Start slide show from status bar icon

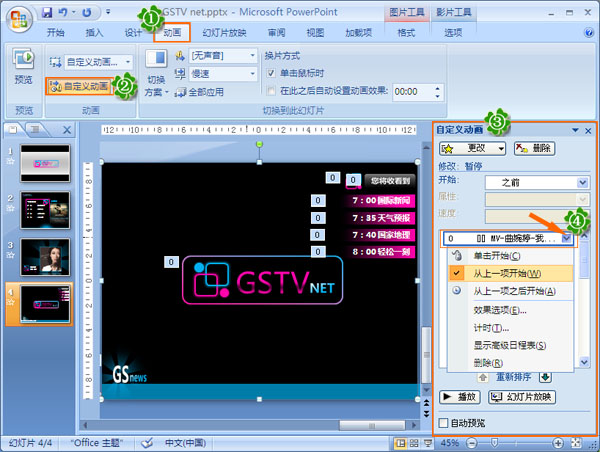(x=427, y=443)
